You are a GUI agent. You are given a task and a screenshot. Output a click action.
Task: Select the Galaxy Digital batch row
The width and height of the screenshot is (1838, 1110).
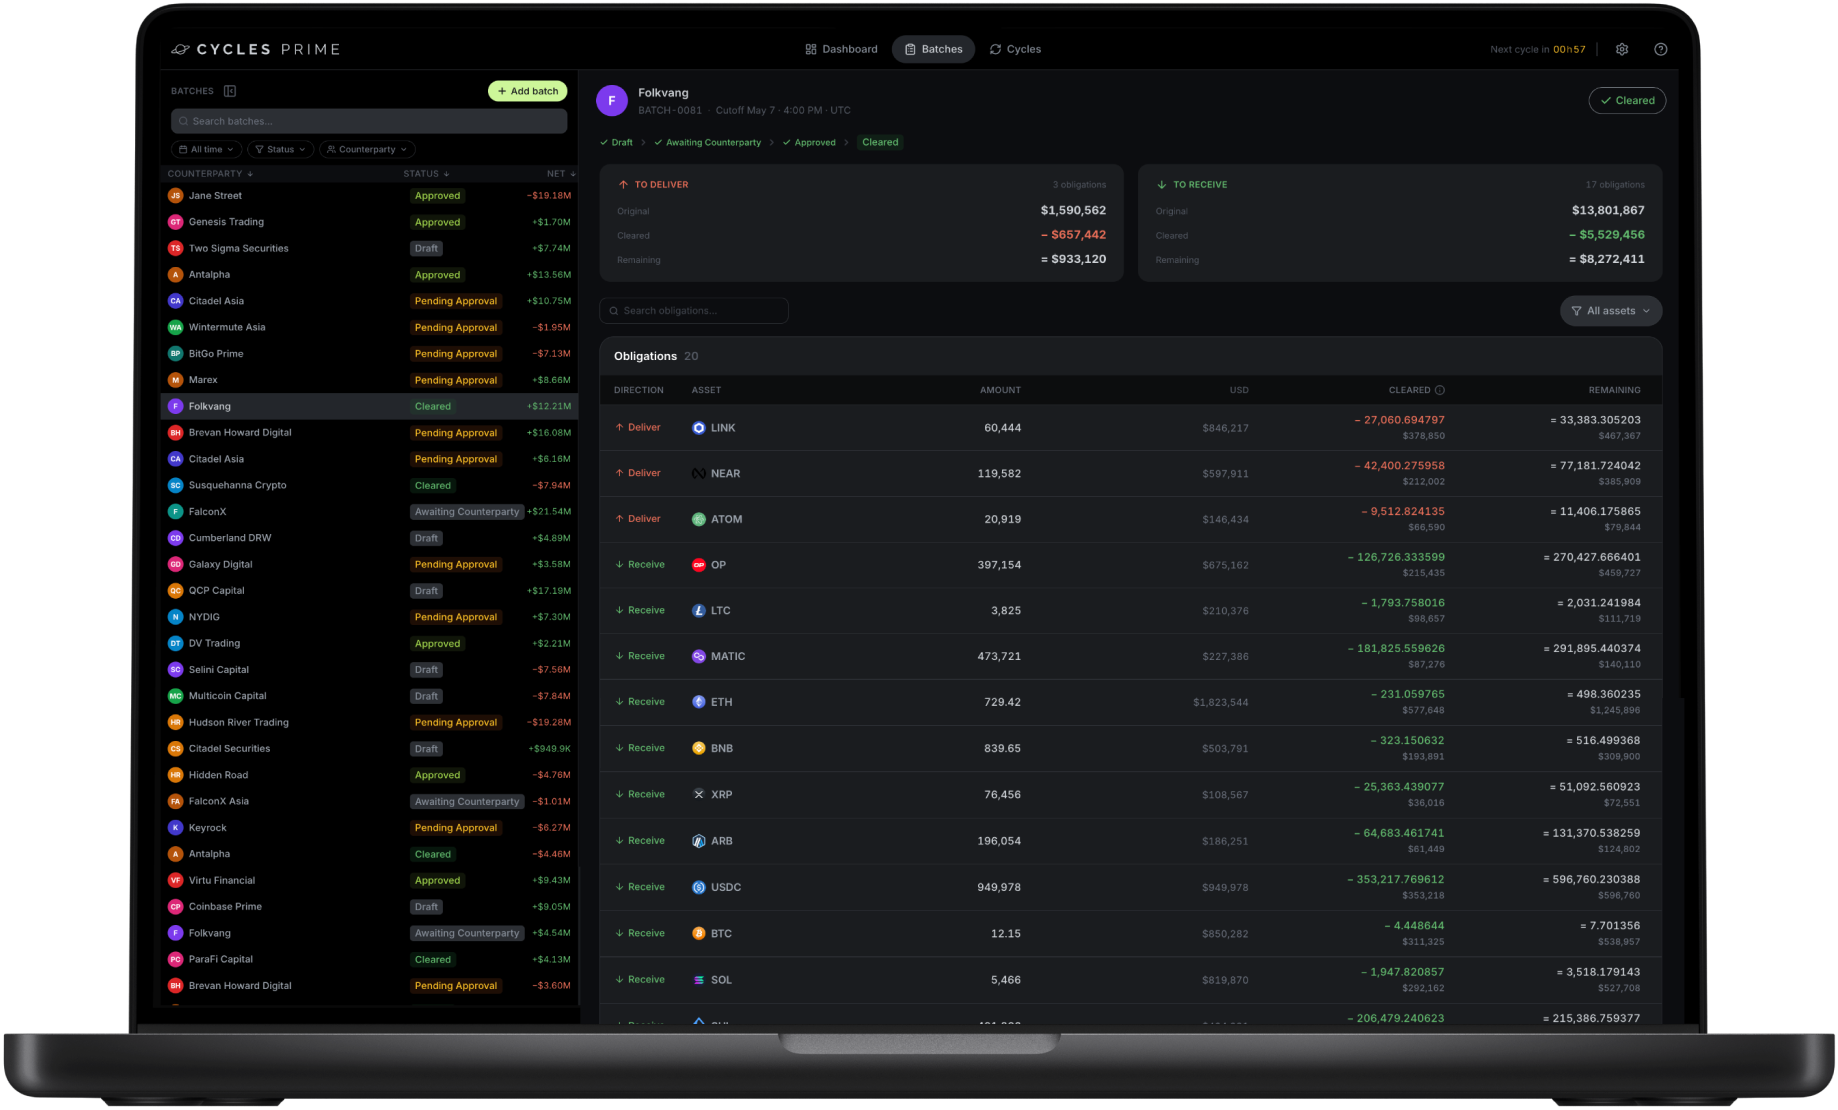[370, 564]
